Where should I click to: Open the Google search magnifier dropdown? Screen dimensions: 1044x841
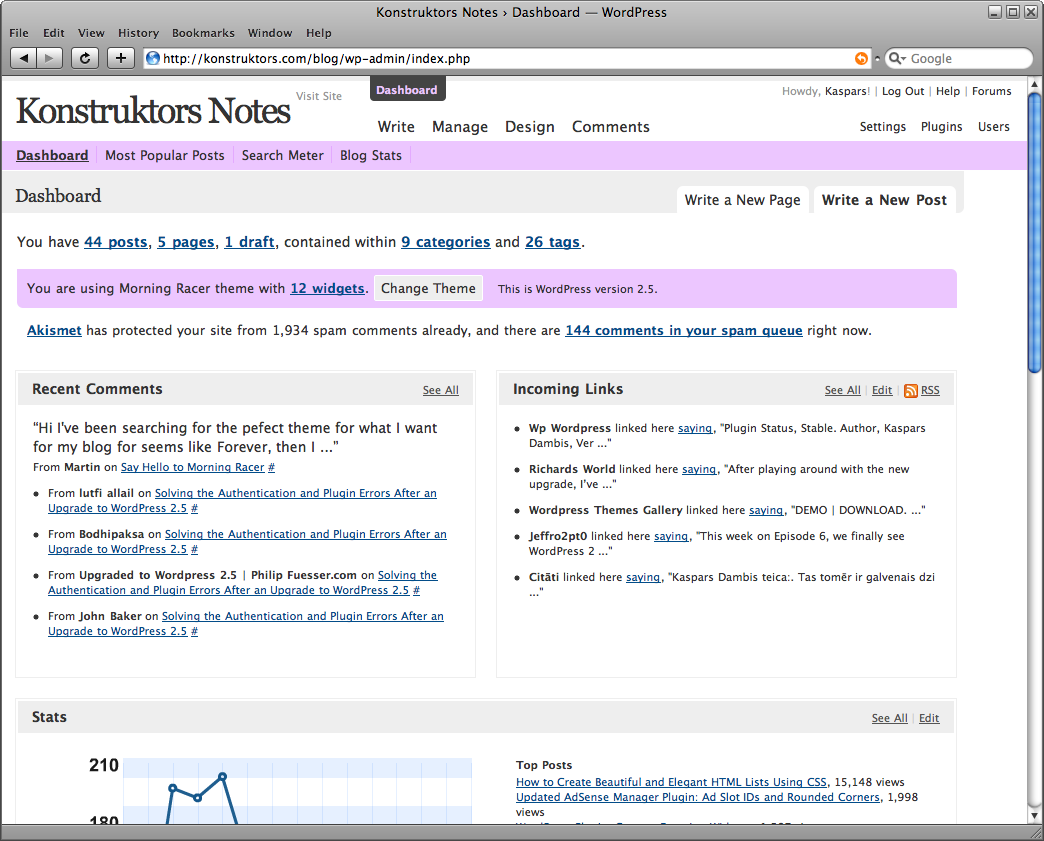(897, 59)
